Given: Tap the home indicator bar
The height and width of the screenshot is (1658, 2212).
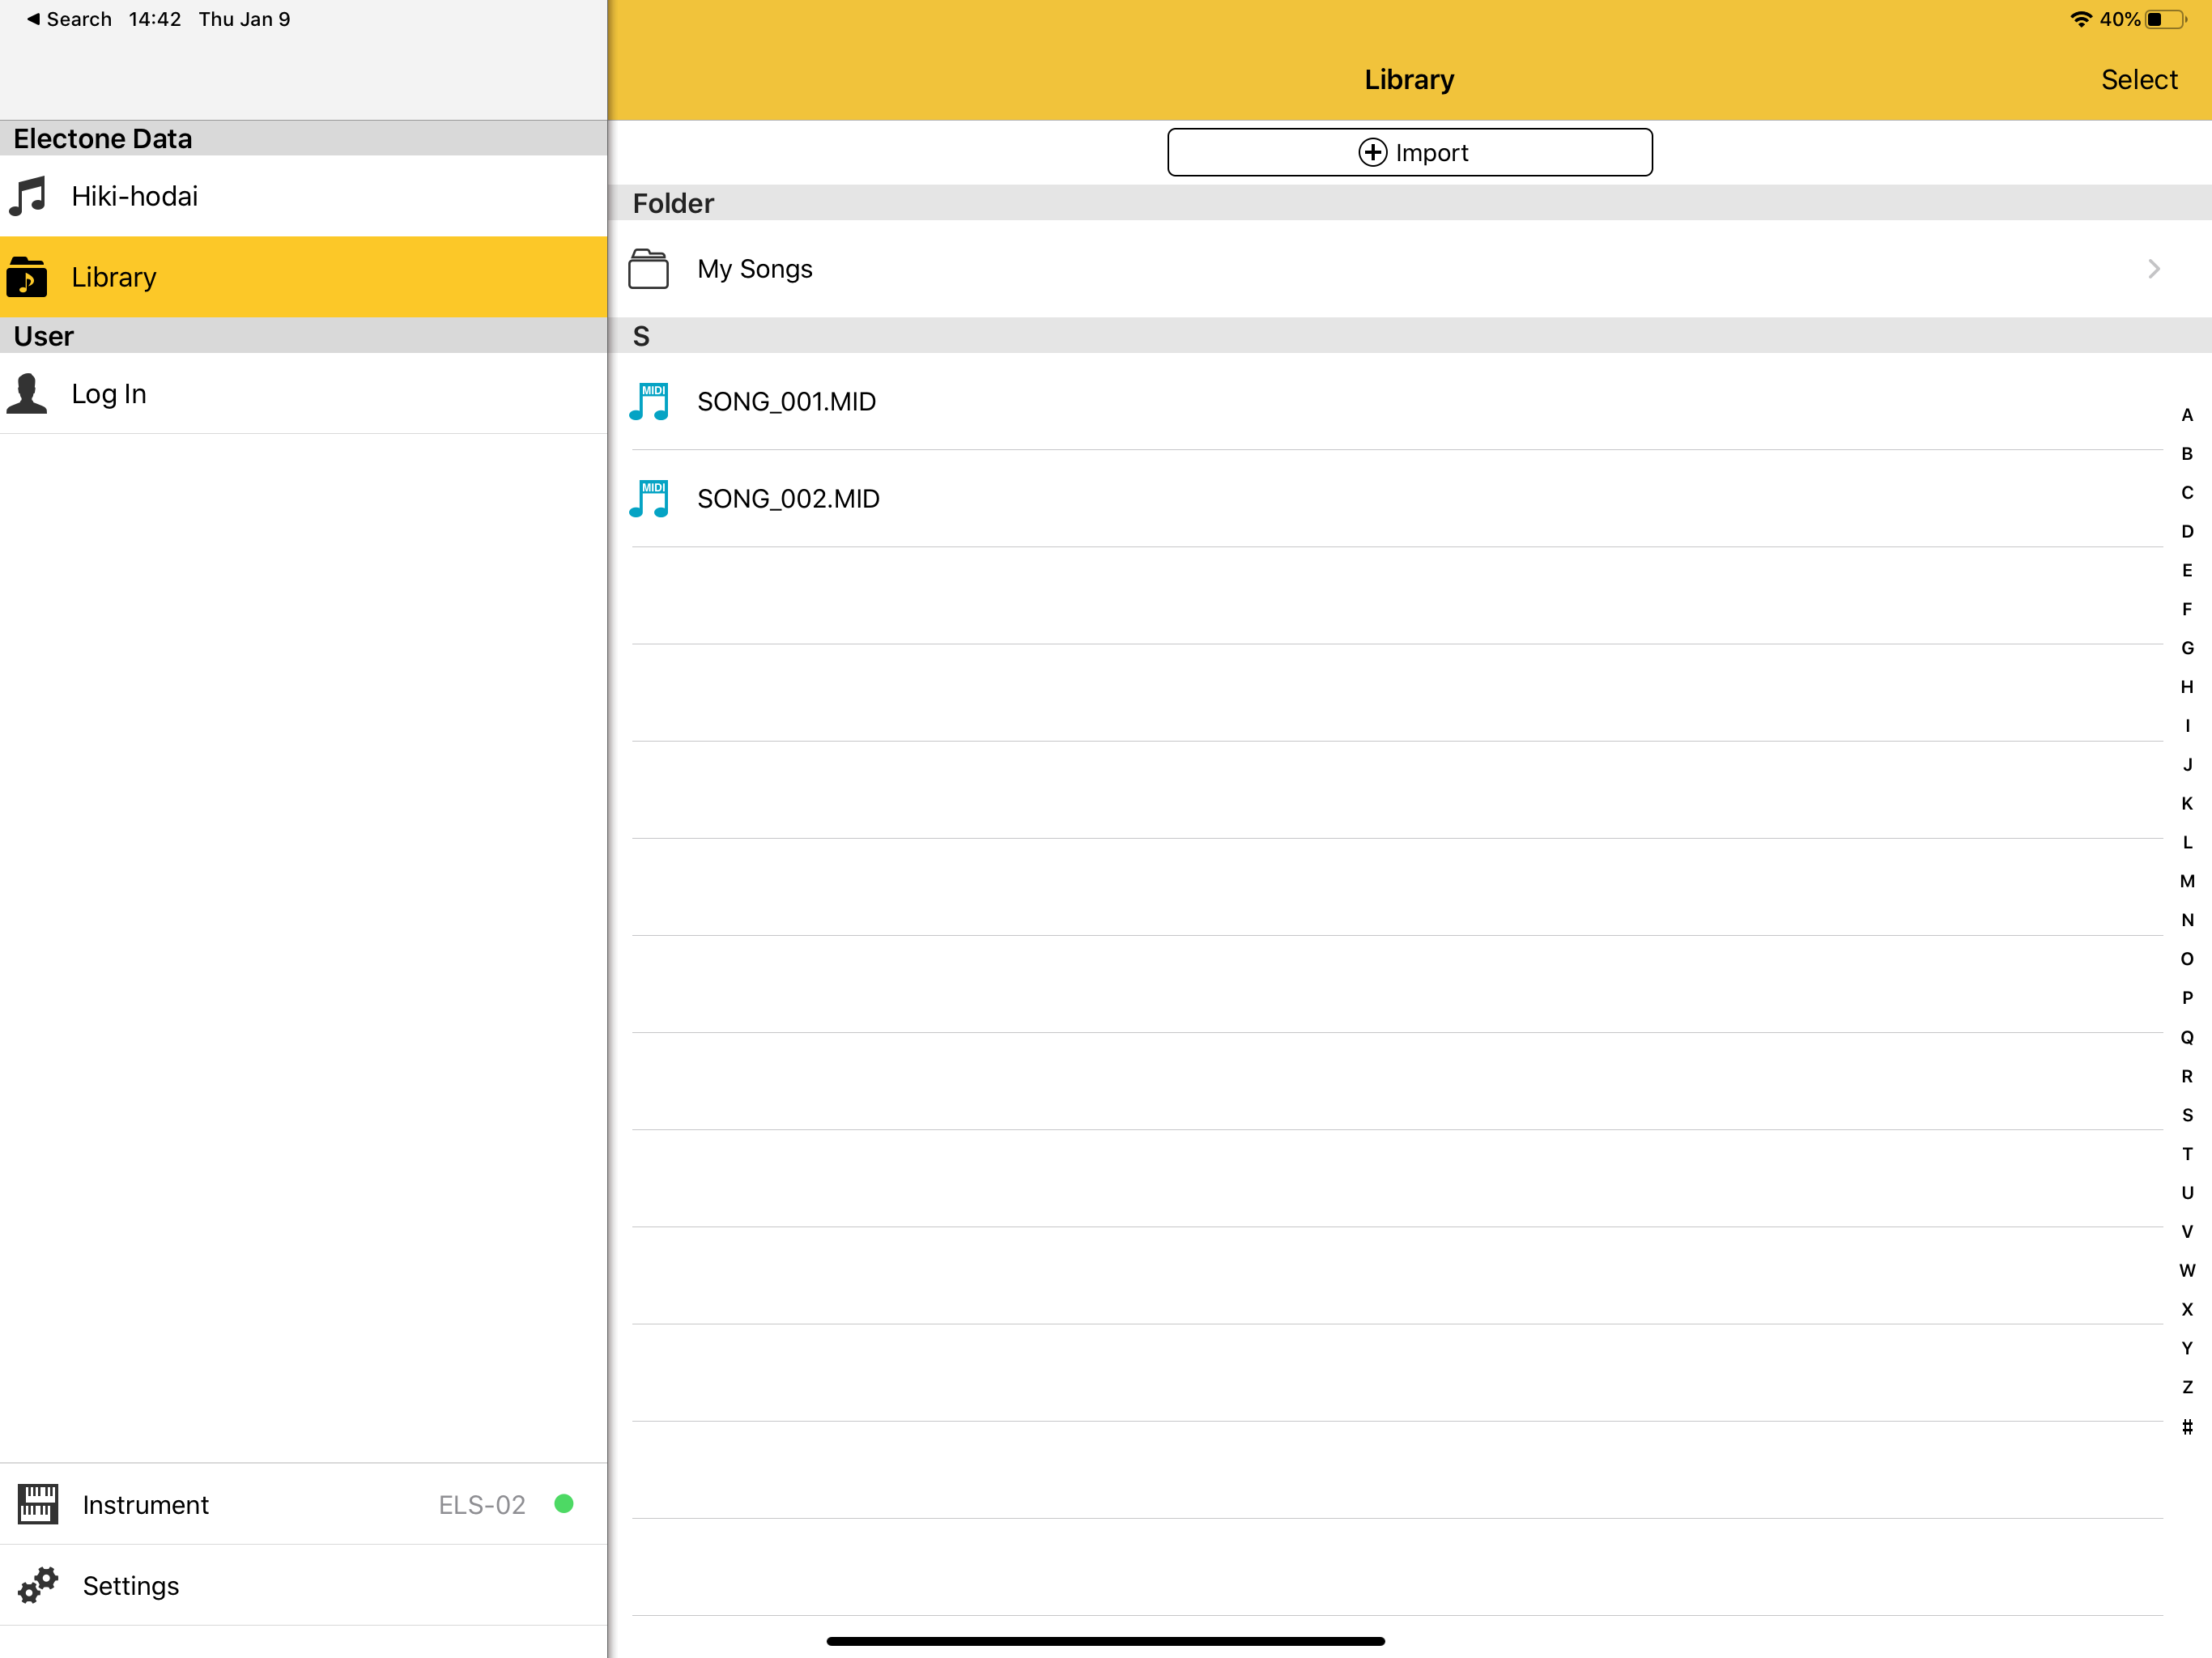Looking at the screenshot, I should point(1106,1641).
